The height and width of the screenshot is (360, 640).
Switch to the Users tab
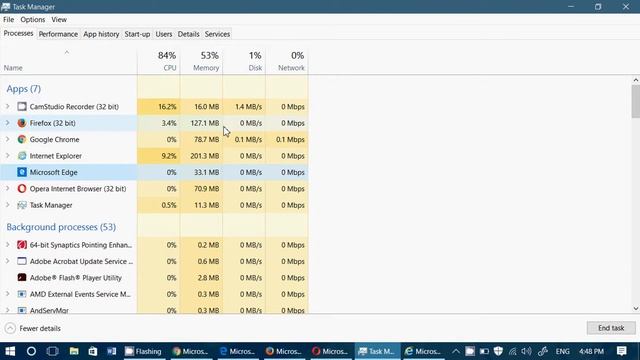164,34
